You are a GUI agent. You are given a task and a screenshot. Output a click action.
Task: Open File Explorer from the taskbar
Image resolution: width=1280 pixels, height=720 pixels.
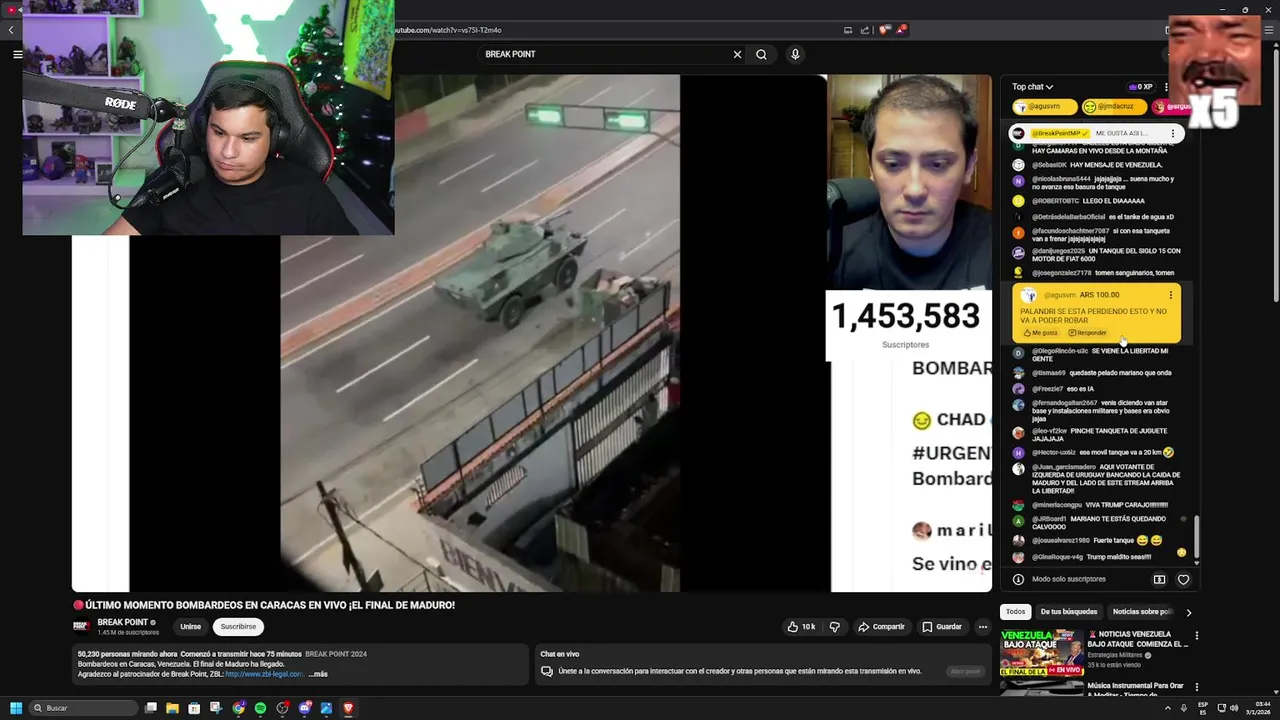172,708
